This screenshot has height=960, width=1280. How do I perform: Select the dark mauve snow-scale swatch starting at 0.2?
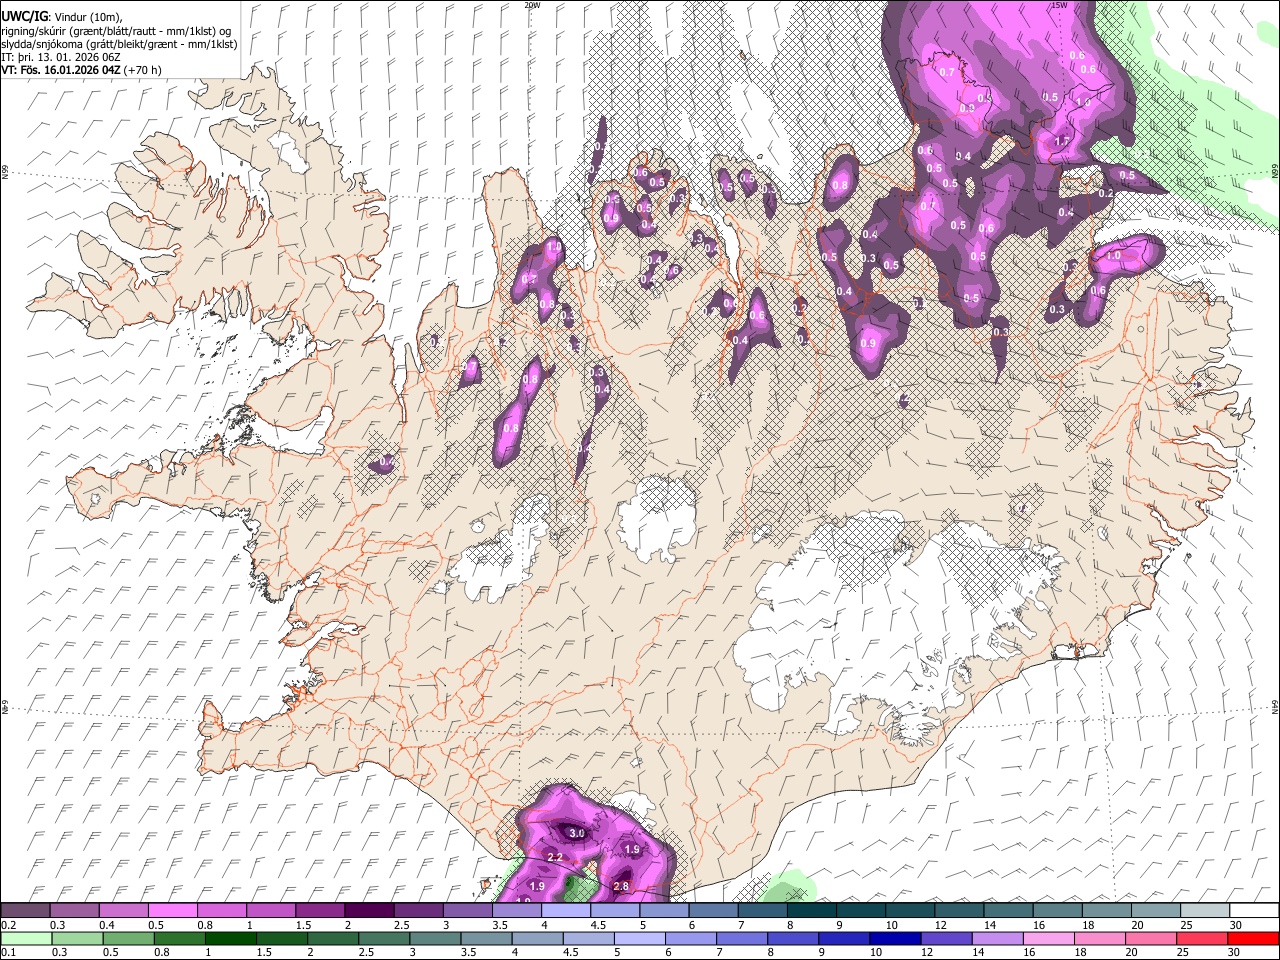tap(25, 911)
